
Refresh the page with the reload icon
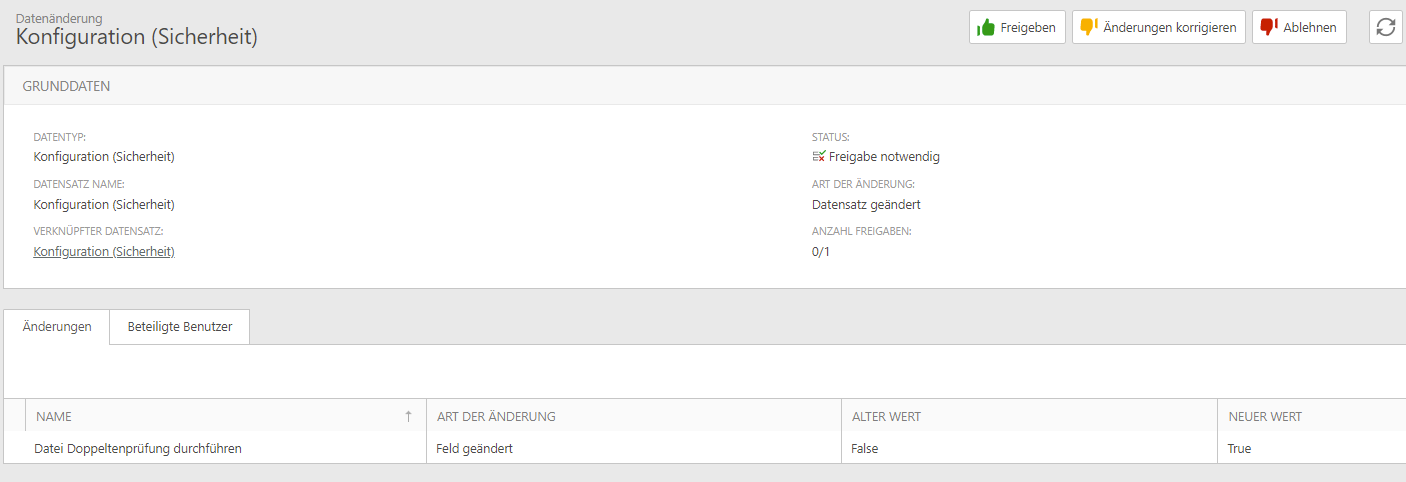1385,27
